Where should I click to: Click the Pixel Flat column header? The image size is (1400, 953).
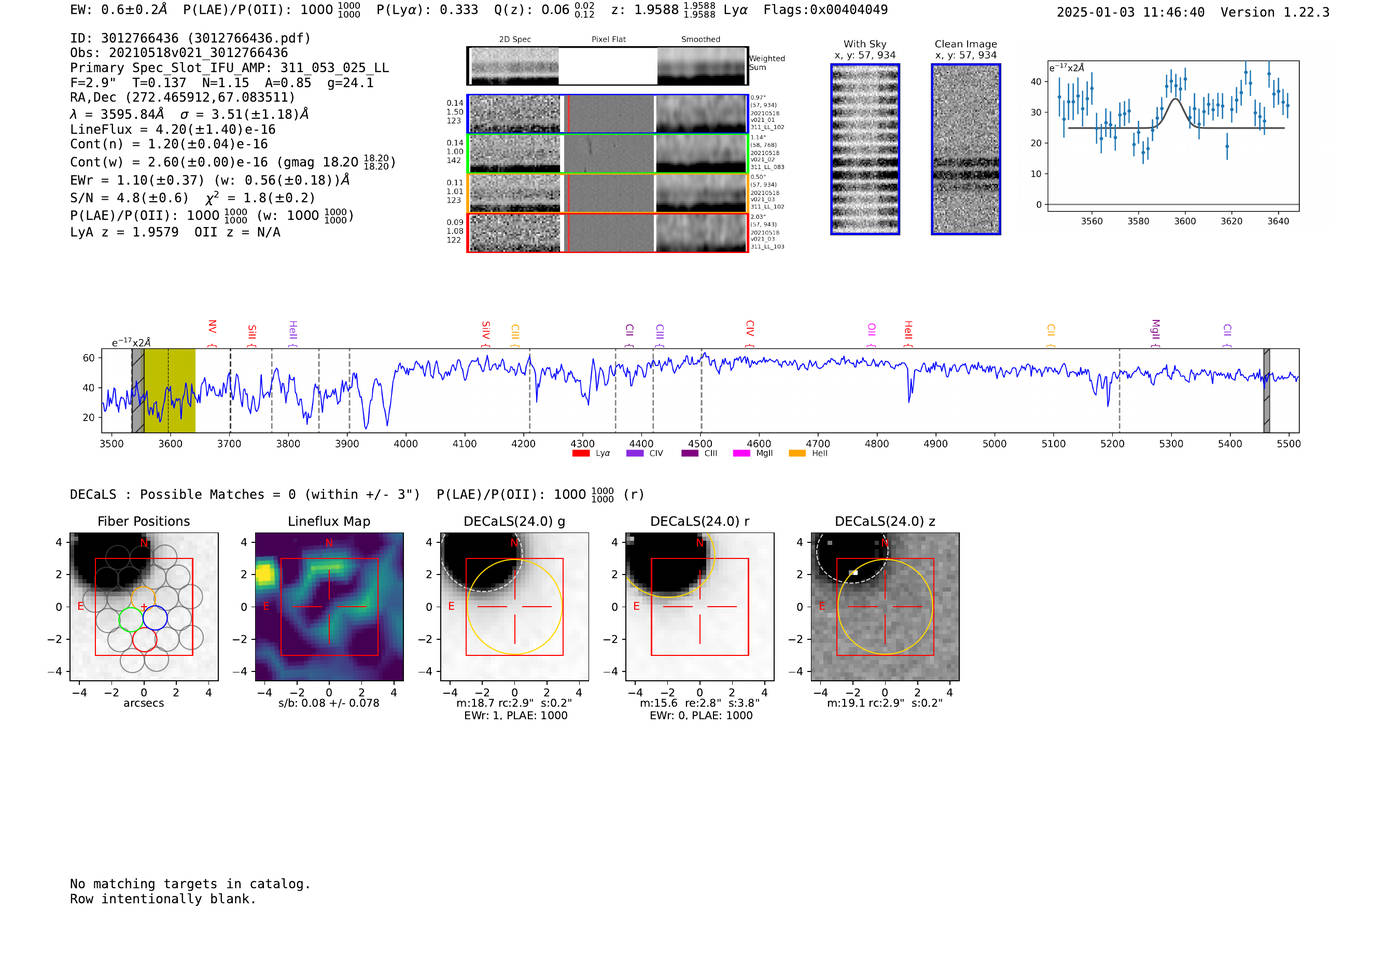coord(609,40)
